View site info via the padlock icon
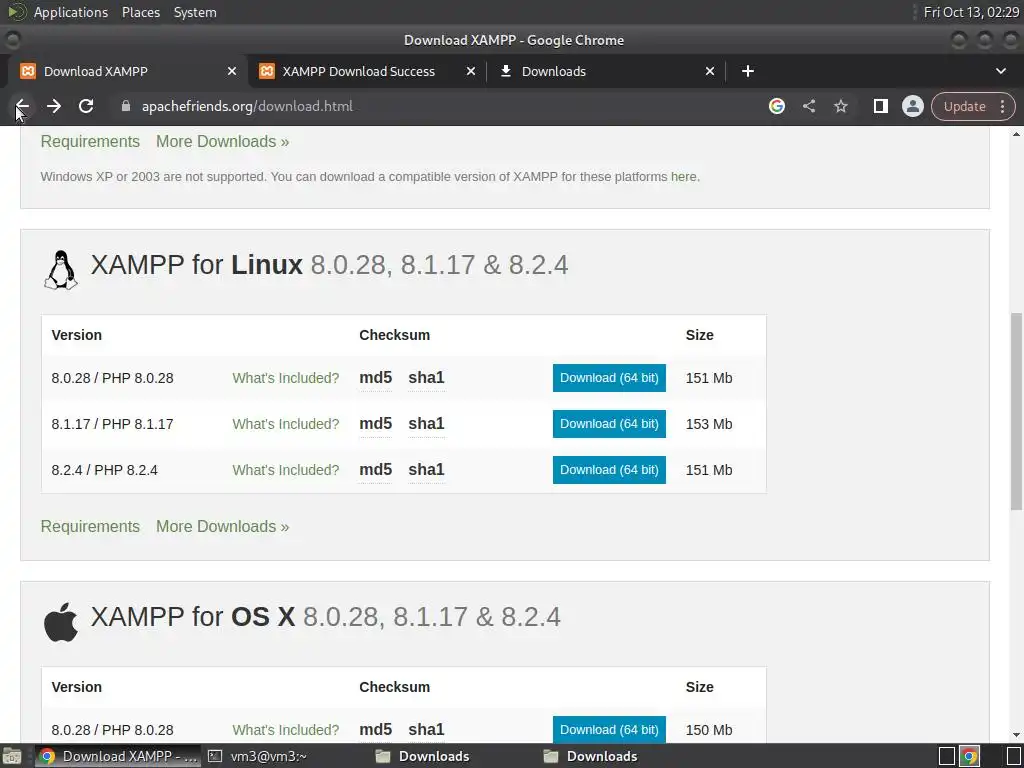 [x=126, y=106]
